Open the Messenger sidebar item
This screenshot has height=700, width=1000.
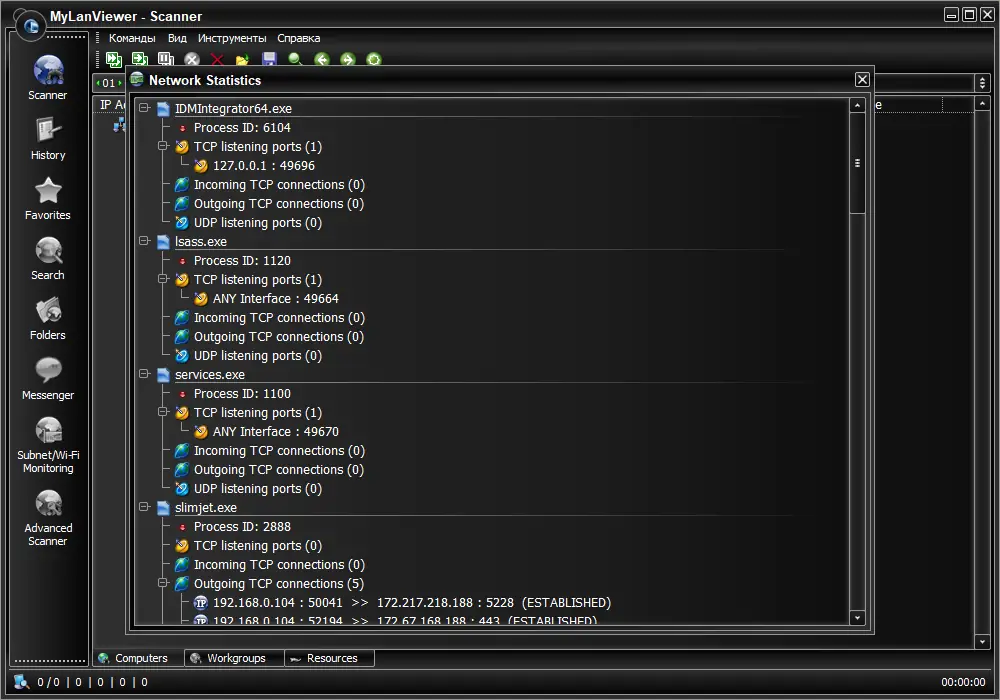(x=48, y=378)
